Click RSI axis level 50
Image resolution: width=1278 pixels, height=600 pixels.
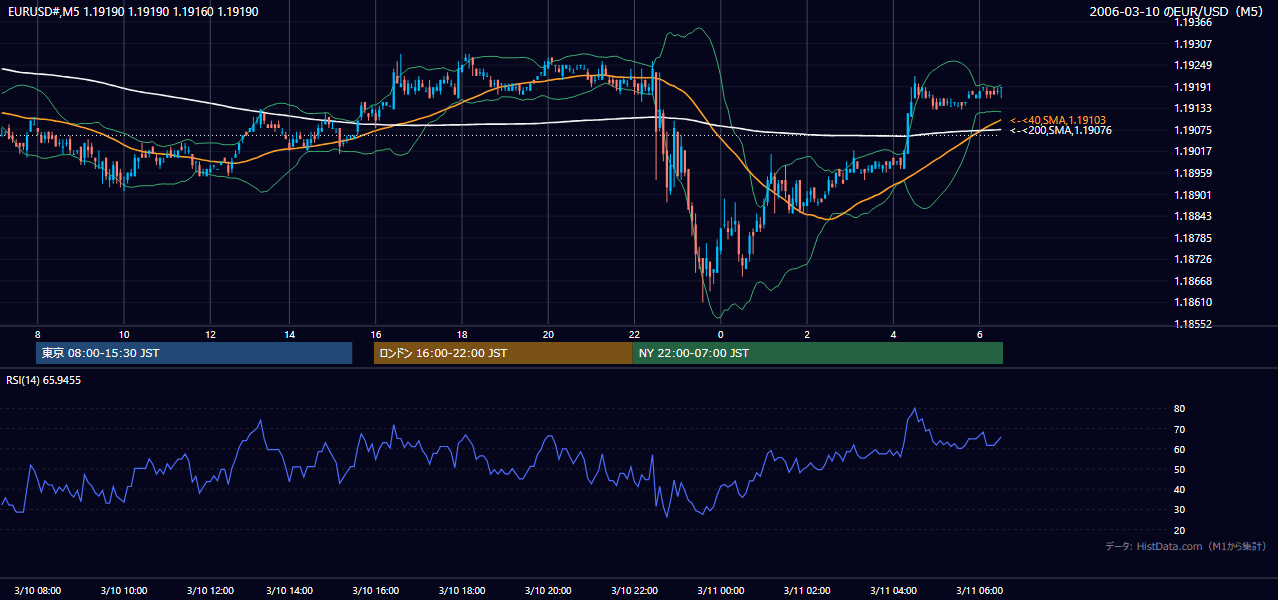pyautogui.click(x=1180, y=469)
